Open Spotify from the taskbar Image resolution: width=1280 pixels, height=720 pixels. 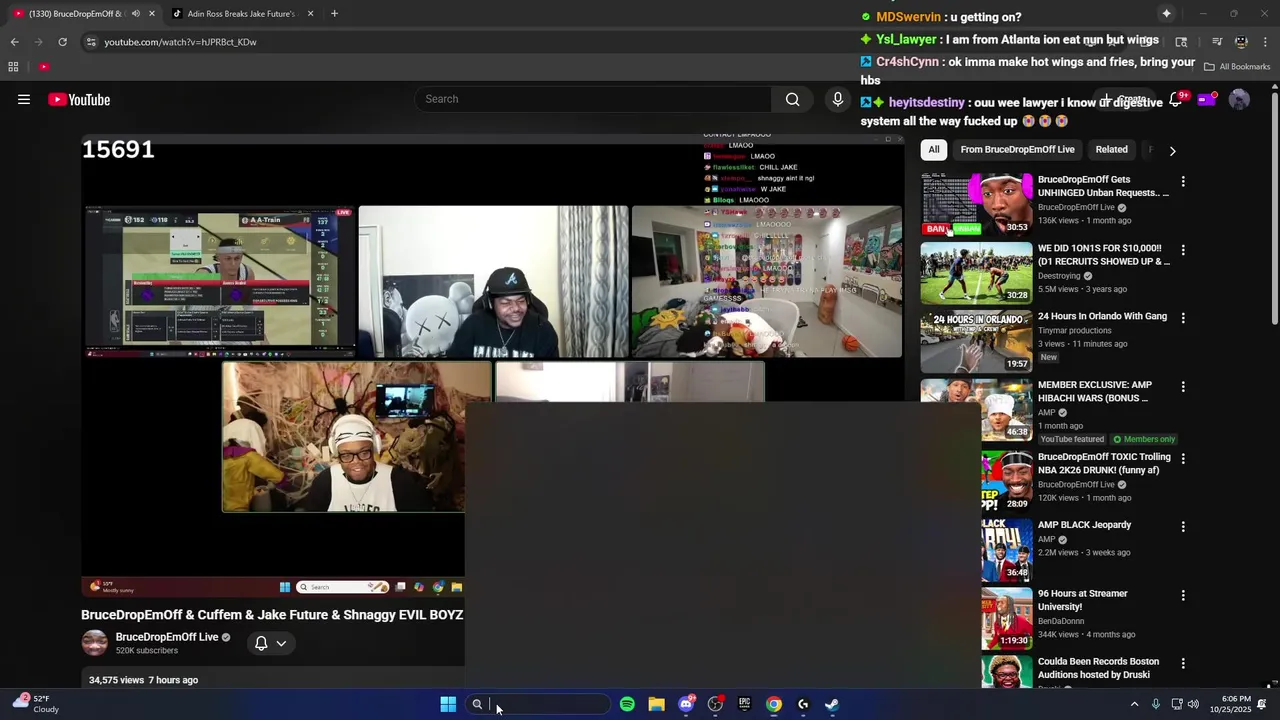[x=627, y=704]
